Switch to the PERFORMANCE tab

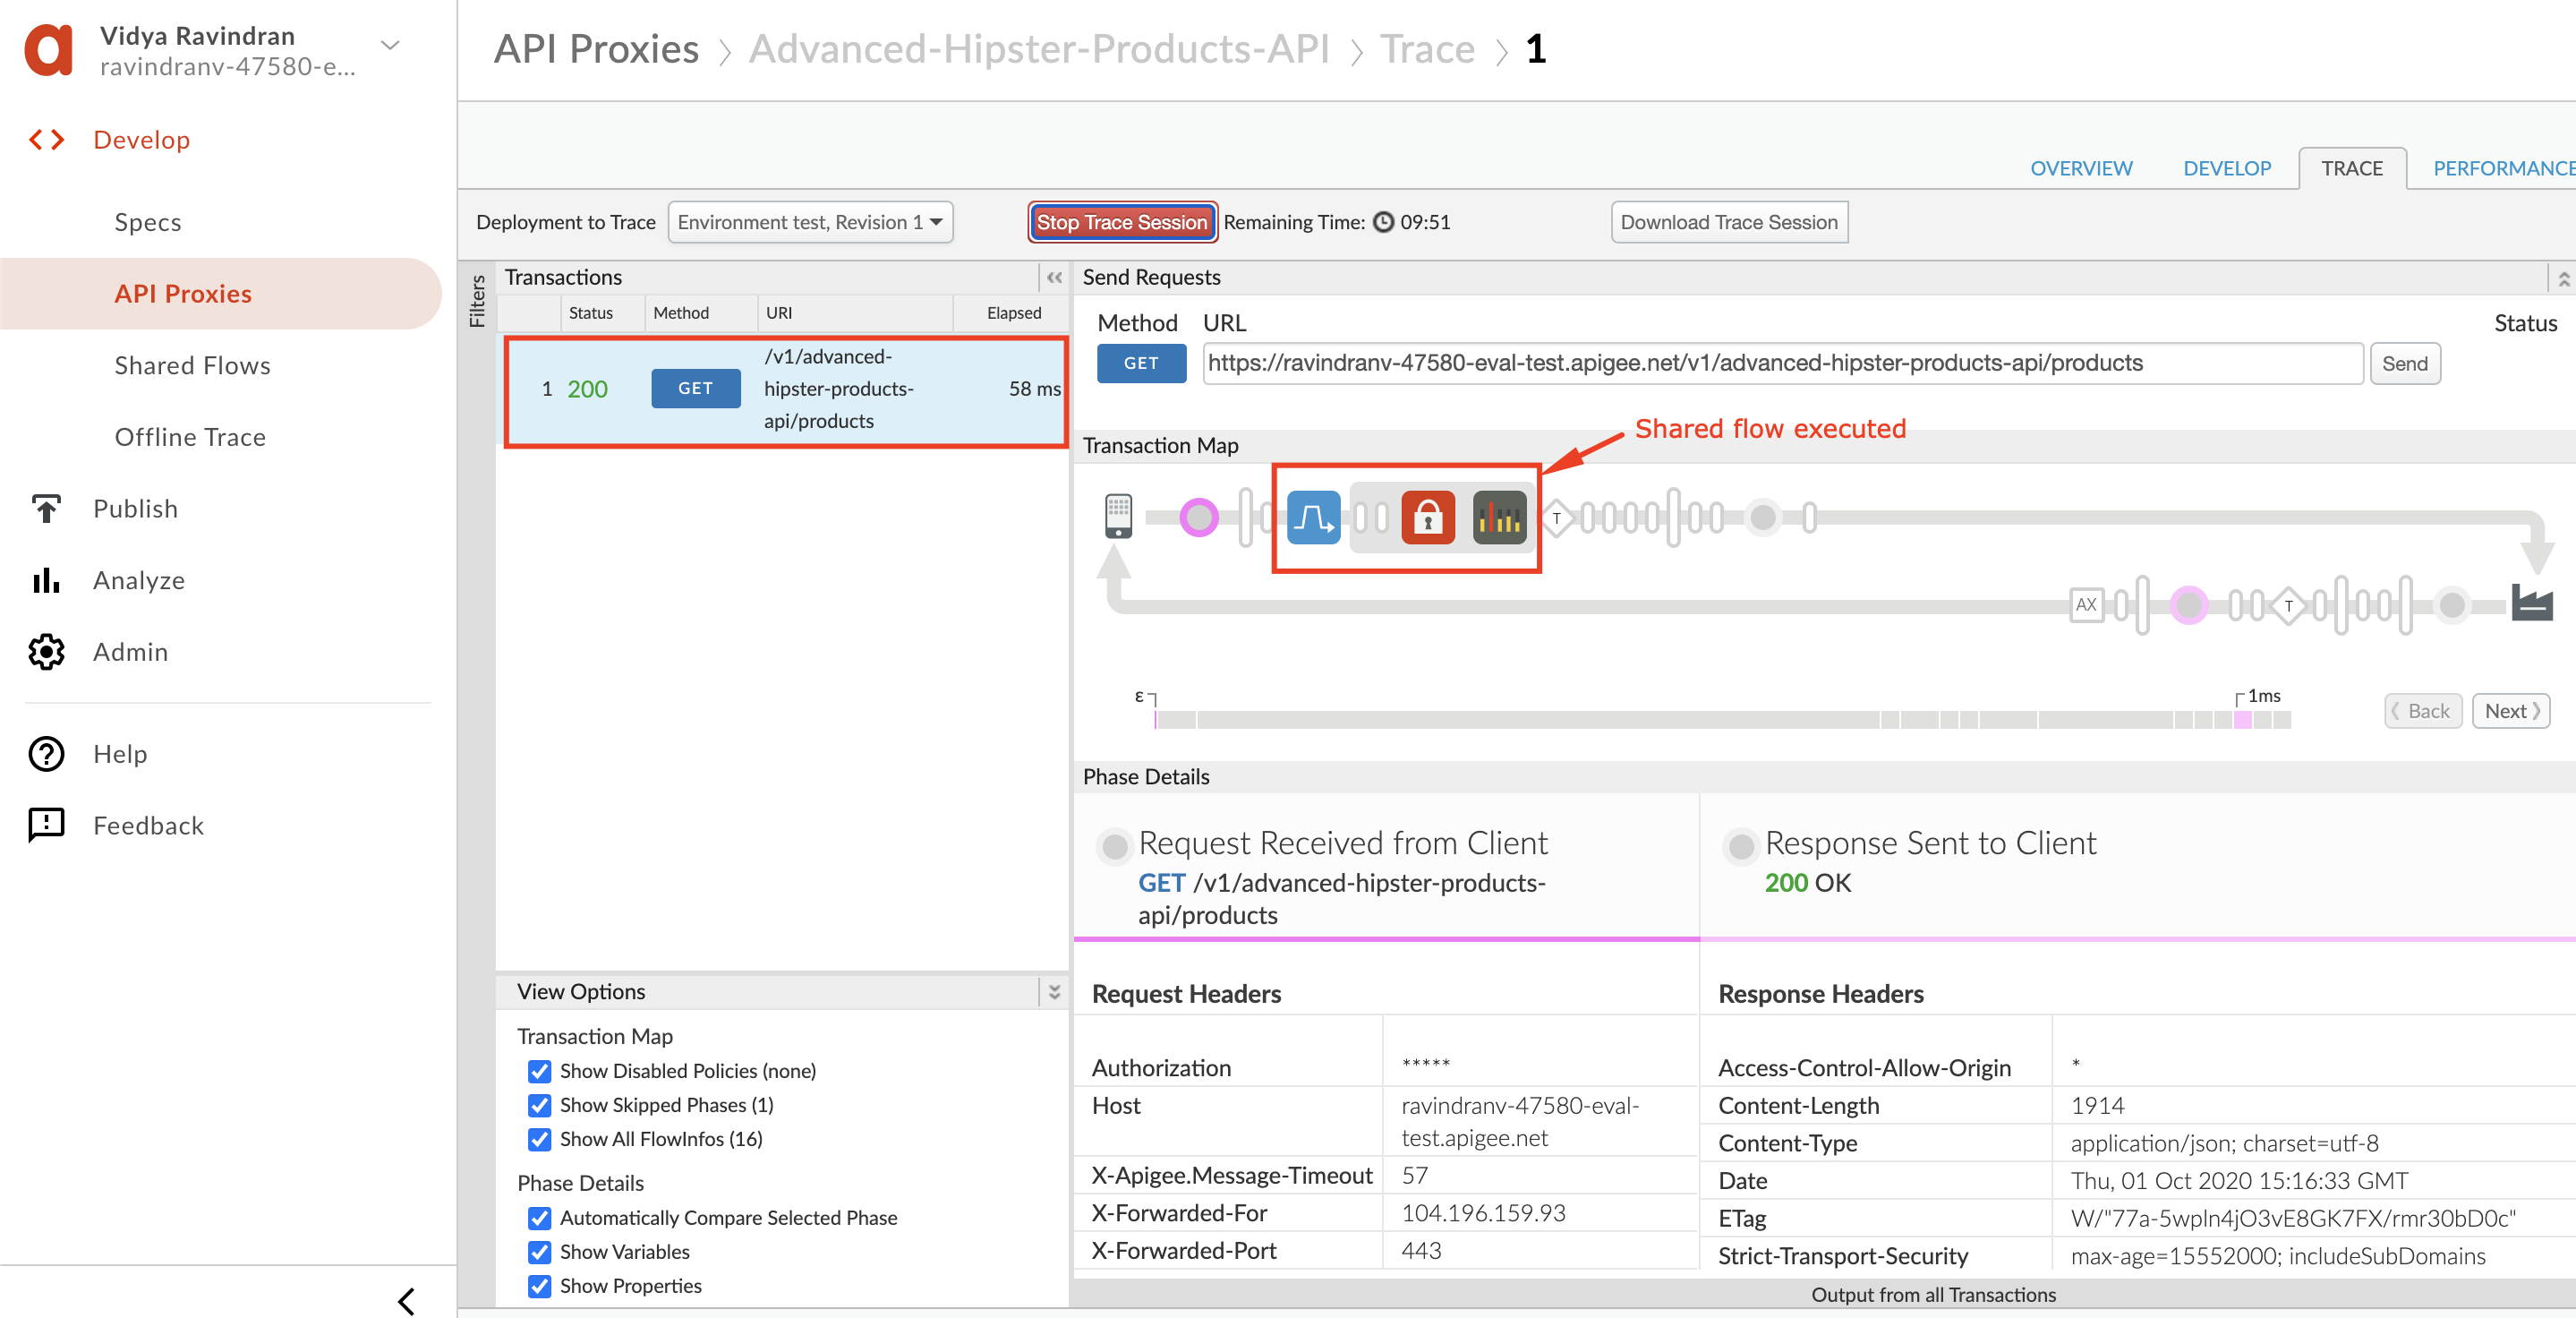point(2504,168)
